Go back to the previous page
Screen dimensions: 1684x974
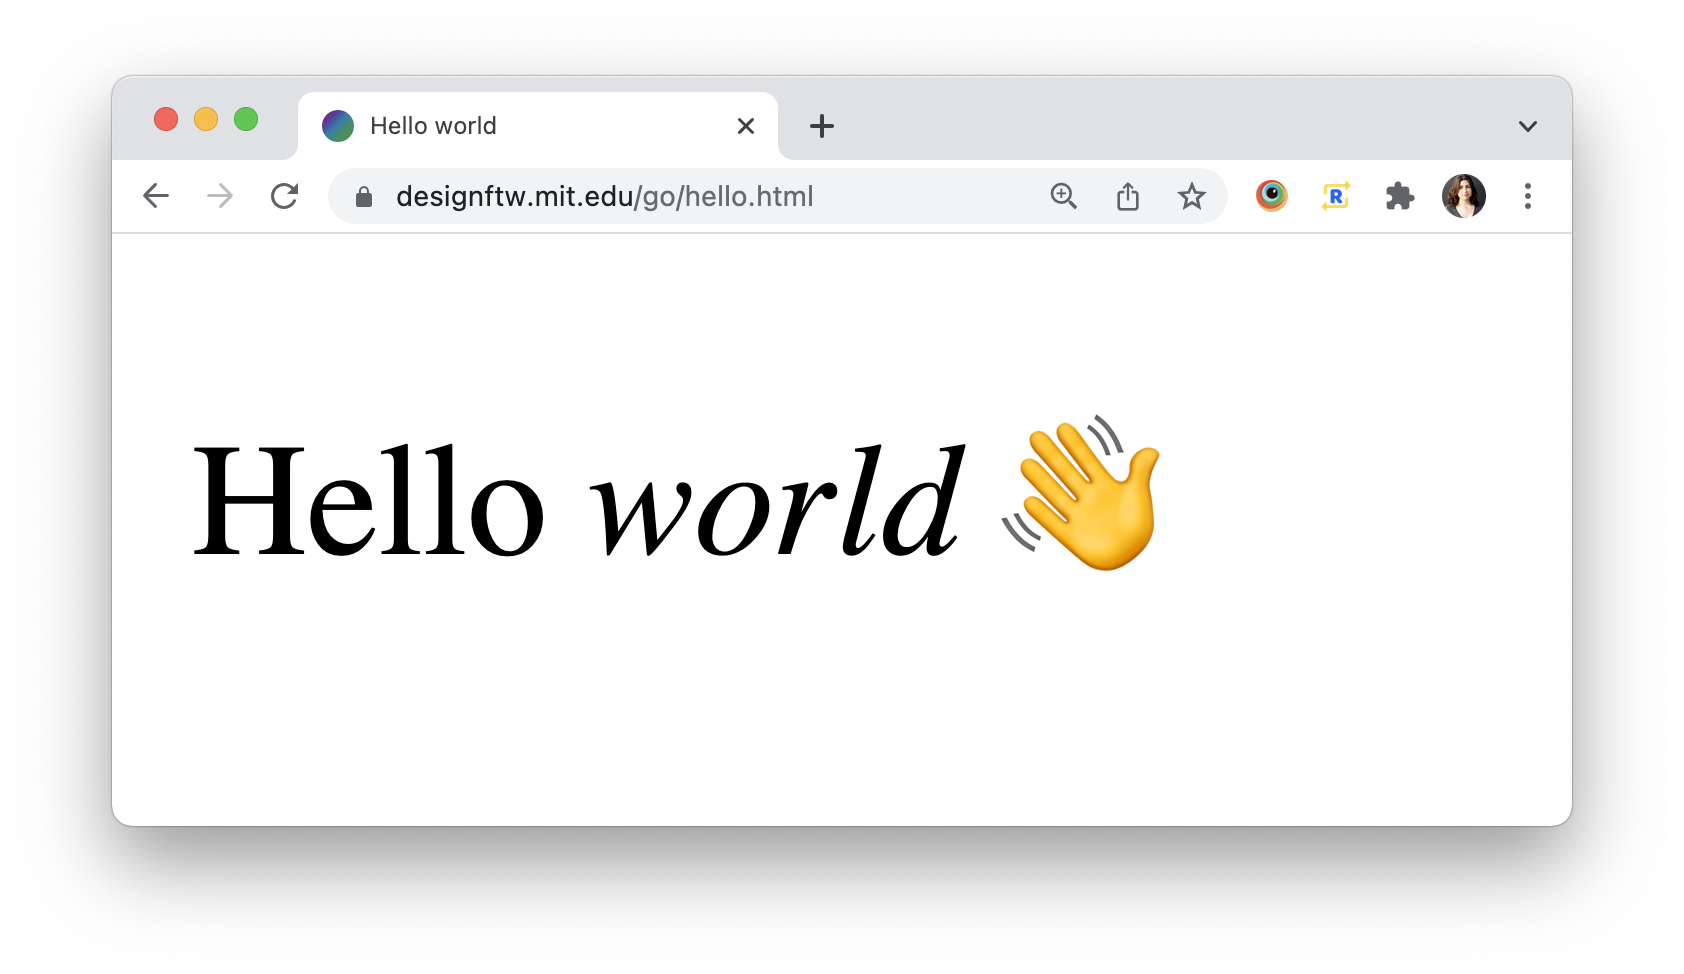click(156, 196)
